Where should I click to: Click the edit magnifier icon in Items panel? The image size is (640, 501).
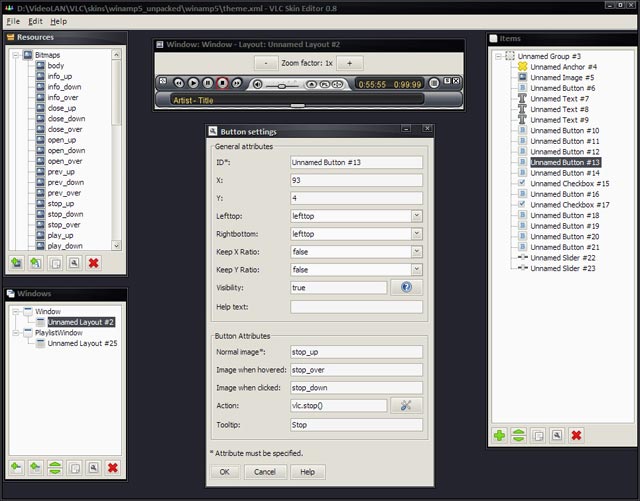(555, 436)
